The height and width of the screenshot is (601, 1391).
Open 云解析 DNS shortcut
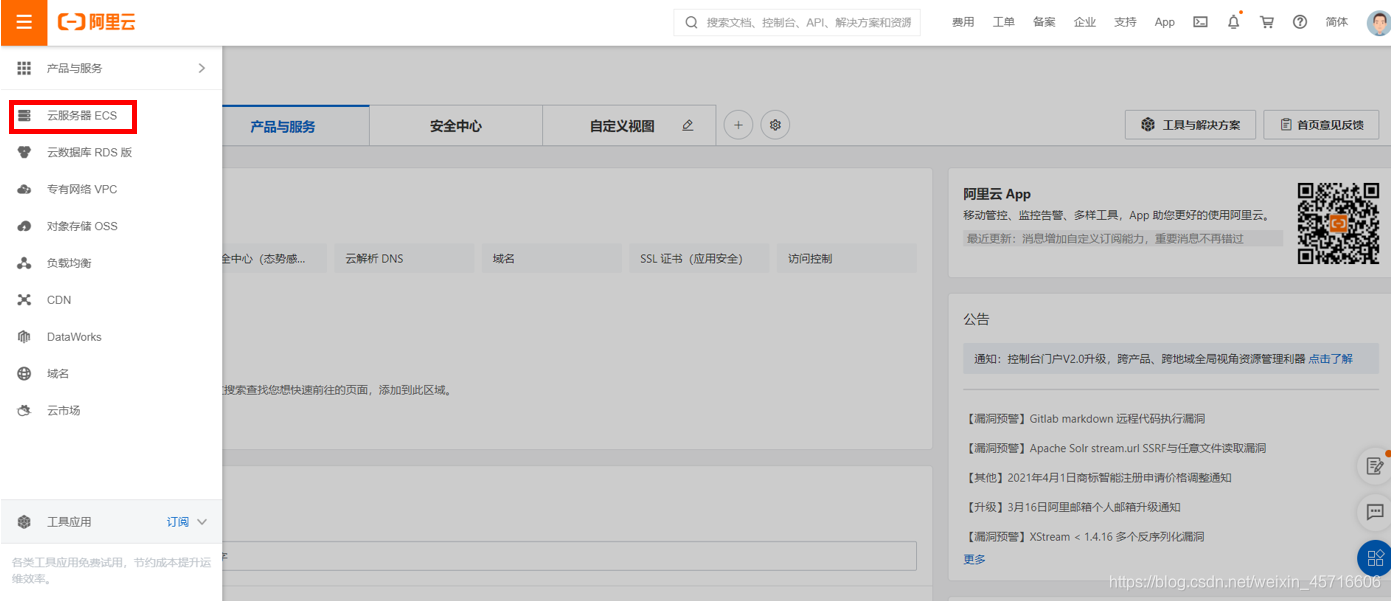pyautogui.click(x=404, y=258)
